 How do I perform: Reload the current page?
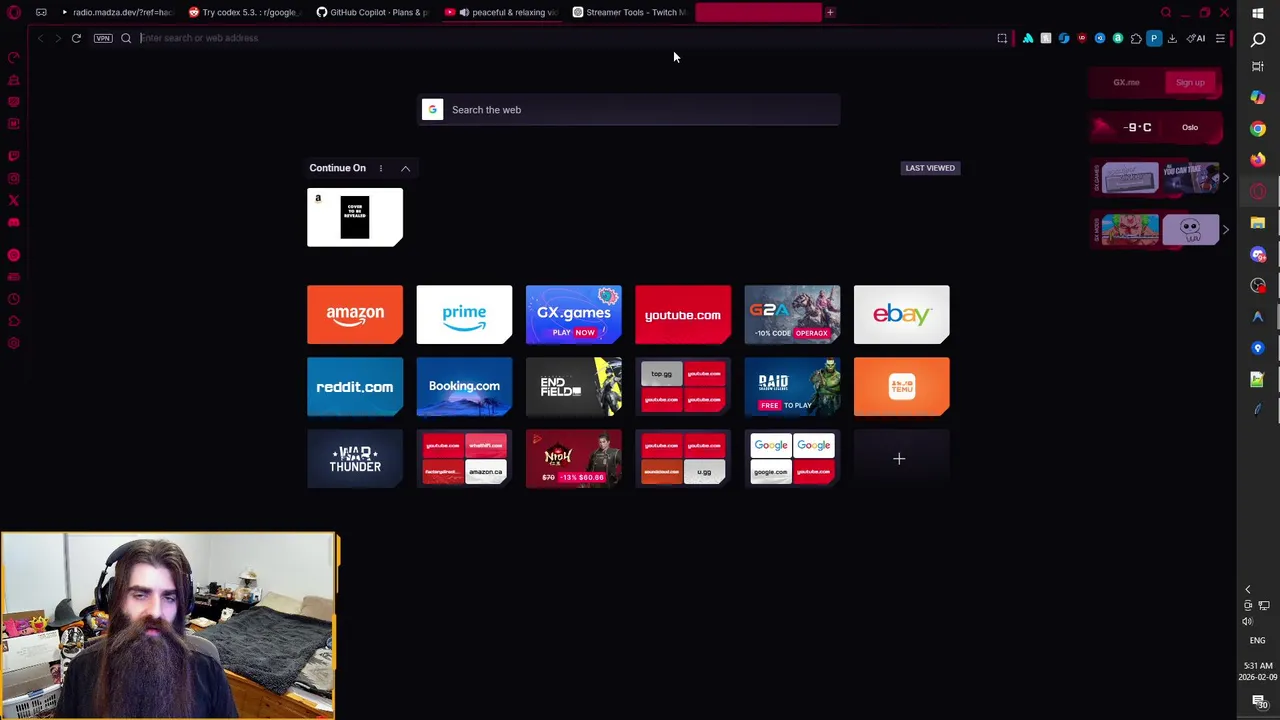point(76,38)
